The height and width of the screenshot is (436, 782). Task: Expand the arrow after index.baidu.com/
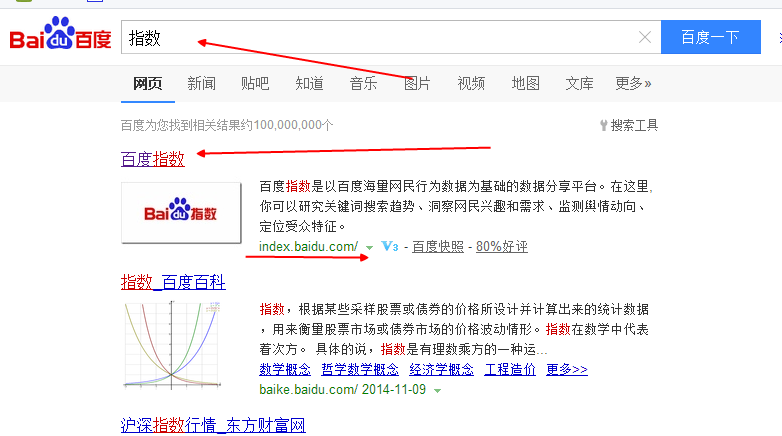coord(369,247)
